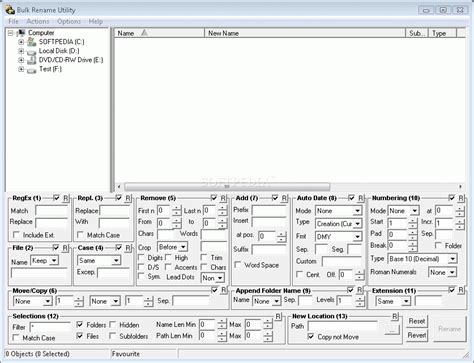Click the sort arrow in the Name column header
Image resolution: width=474 pixels, height=363 pixels.
pos(144,33)
